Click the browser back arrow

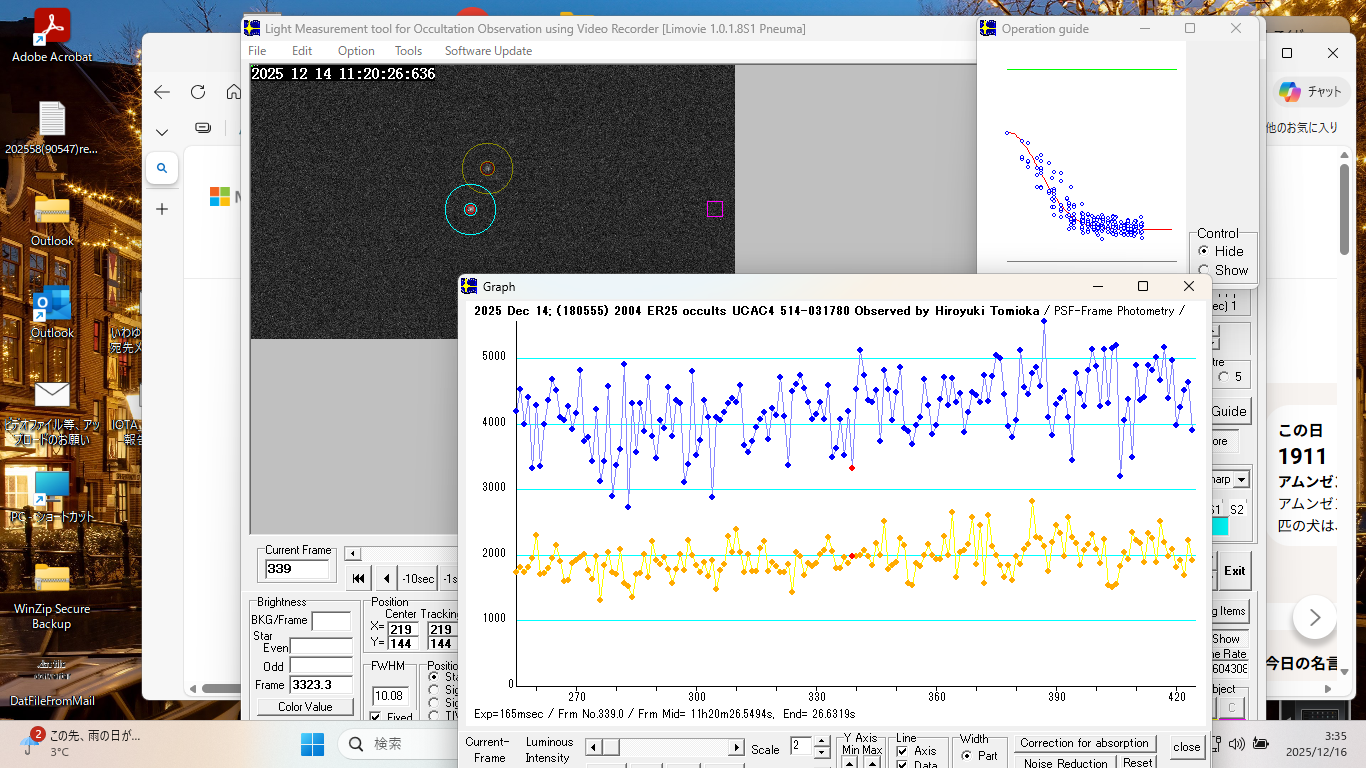[x=162, y=92]
